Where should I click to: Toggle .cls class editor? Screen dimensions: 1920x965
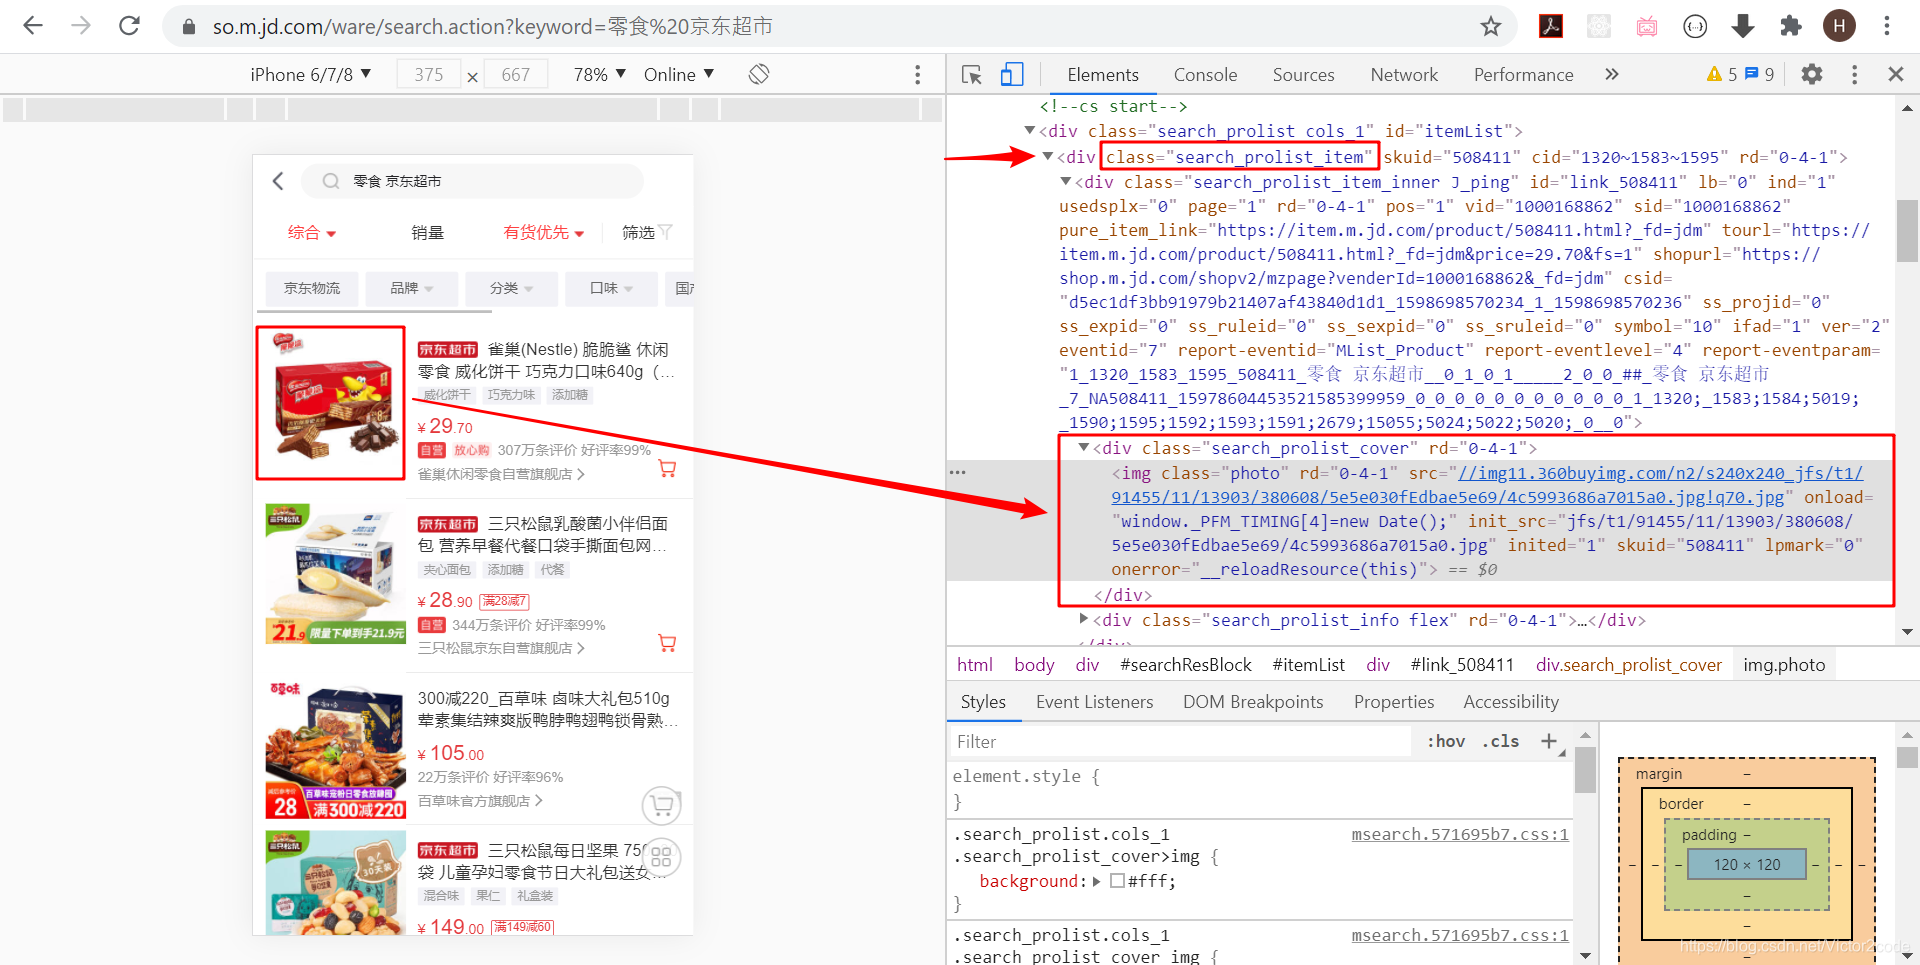pos(1501,741)
